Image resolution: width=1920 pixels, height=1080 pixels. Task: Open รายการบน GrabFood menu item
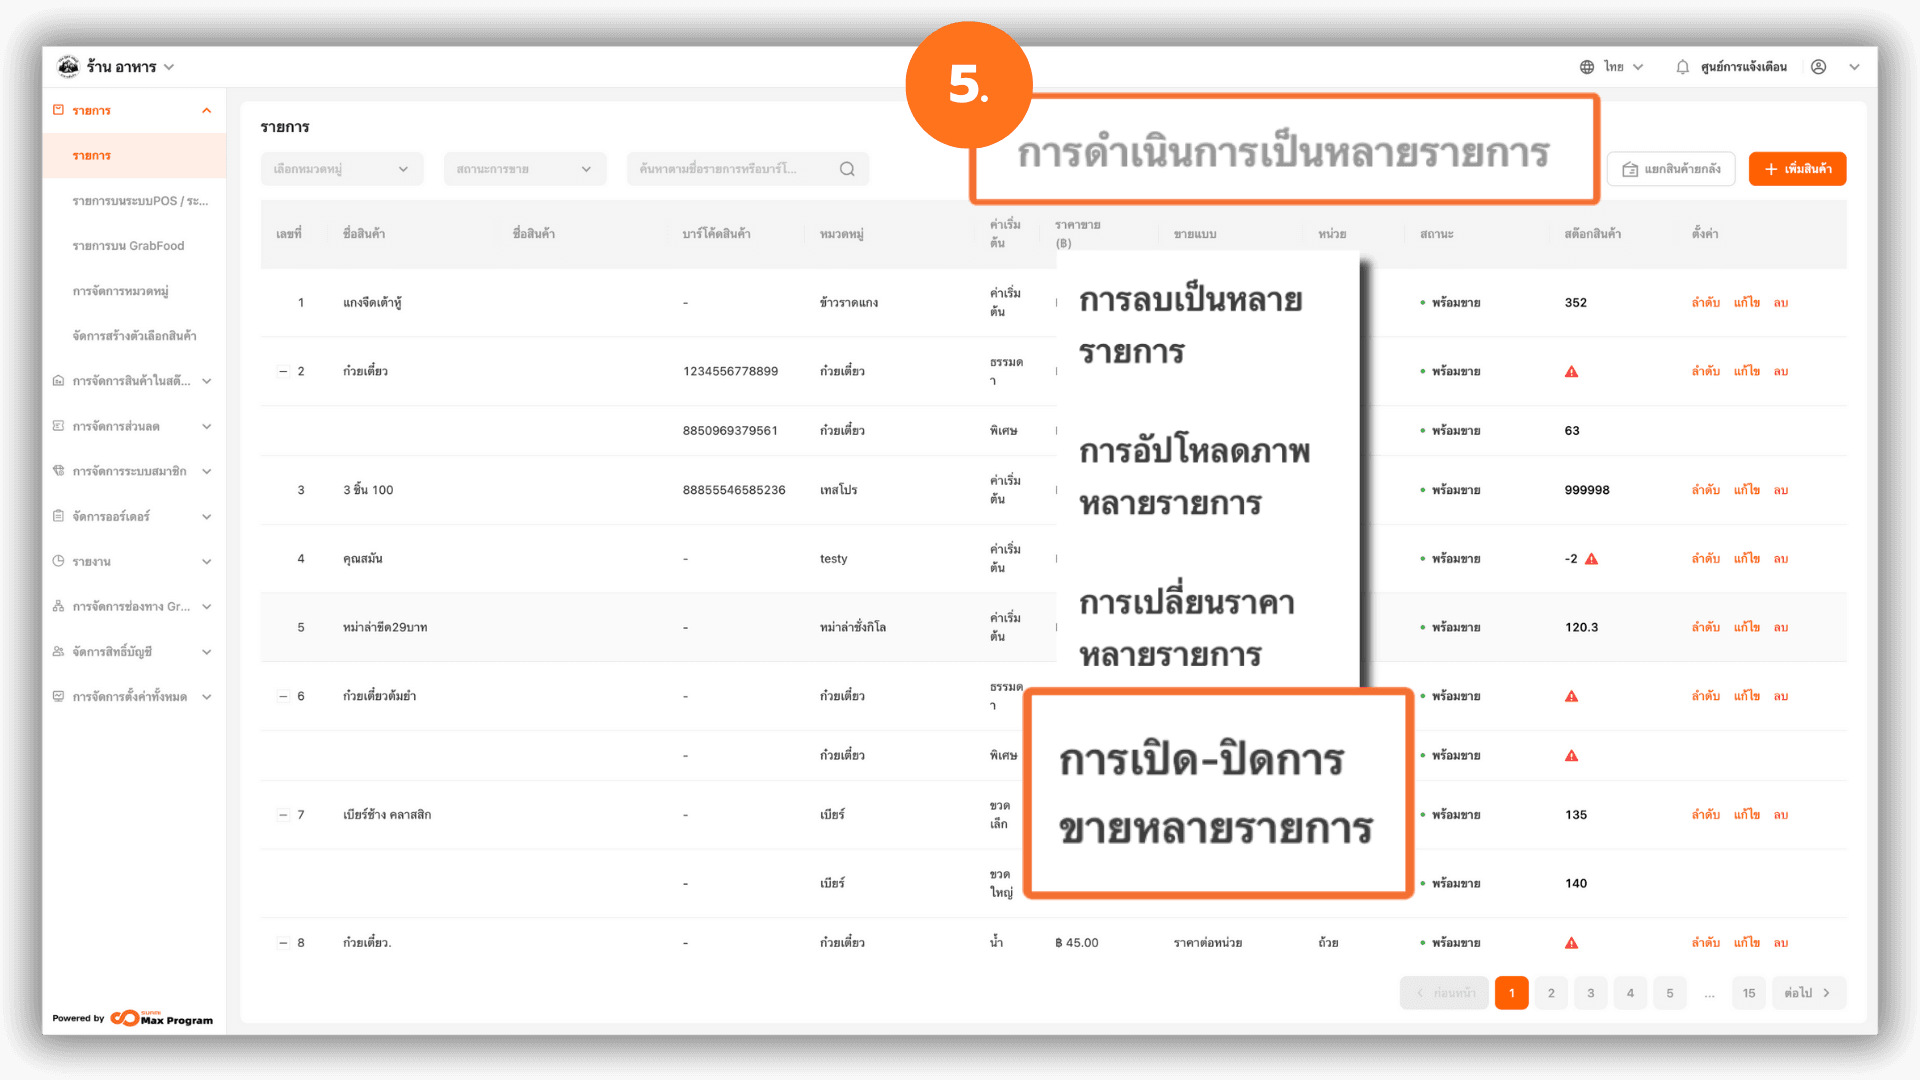coord(128,246)
